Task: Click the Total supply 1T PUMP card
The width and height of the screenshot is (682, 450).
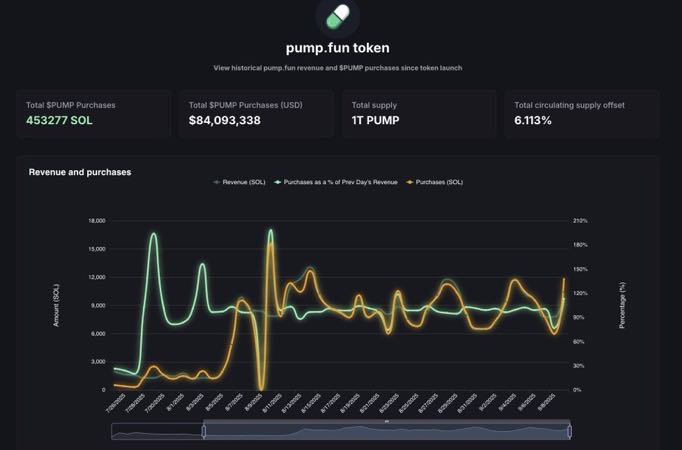Action: click(x=419, y=114)
